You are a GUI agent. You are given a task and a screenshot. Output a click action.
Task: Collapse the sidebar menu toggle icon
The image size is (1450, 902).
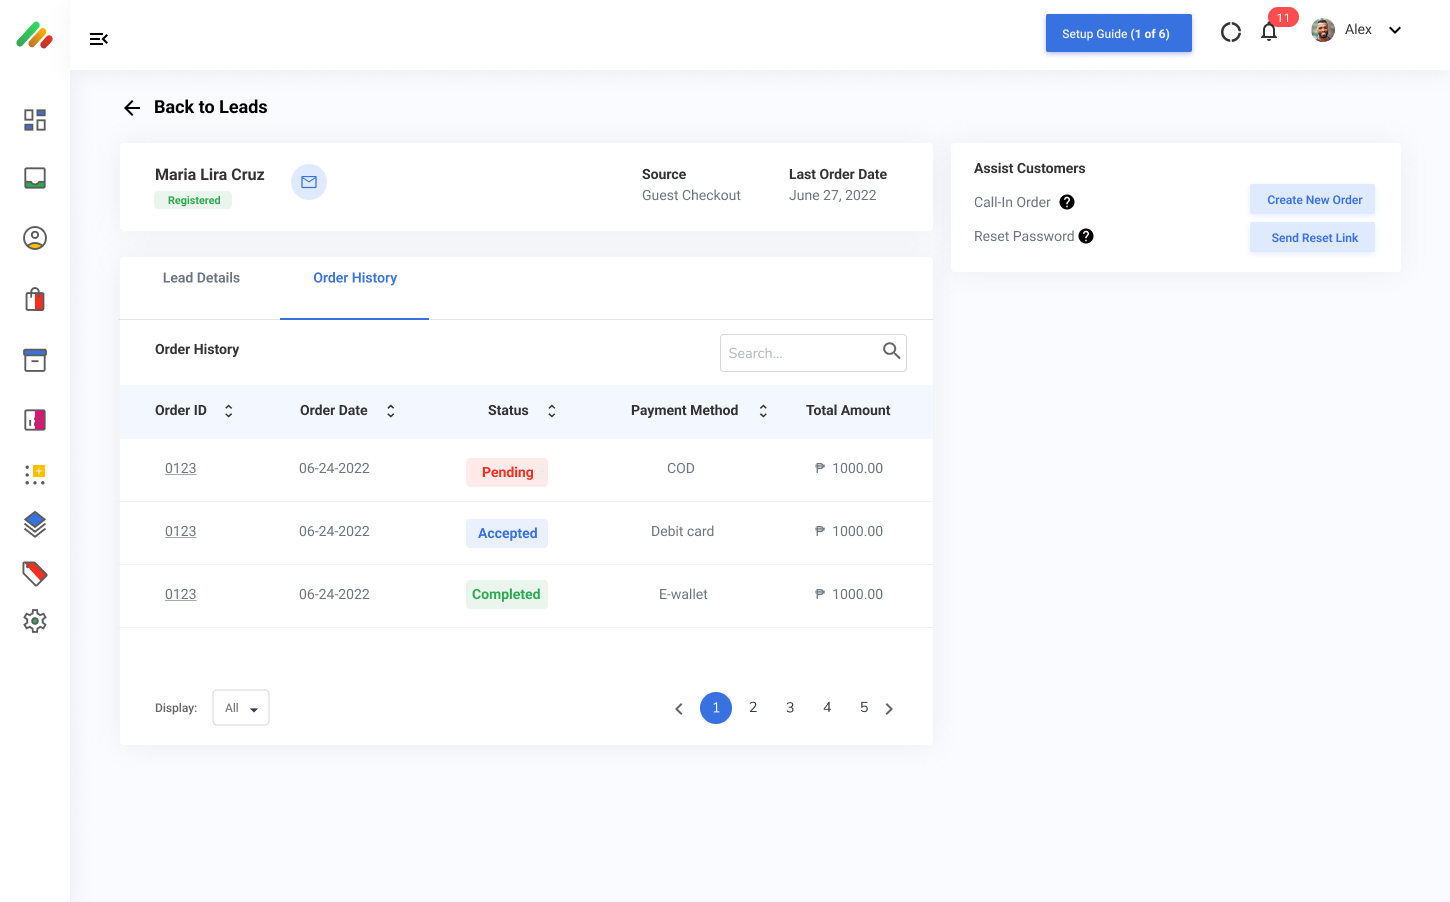98,39
